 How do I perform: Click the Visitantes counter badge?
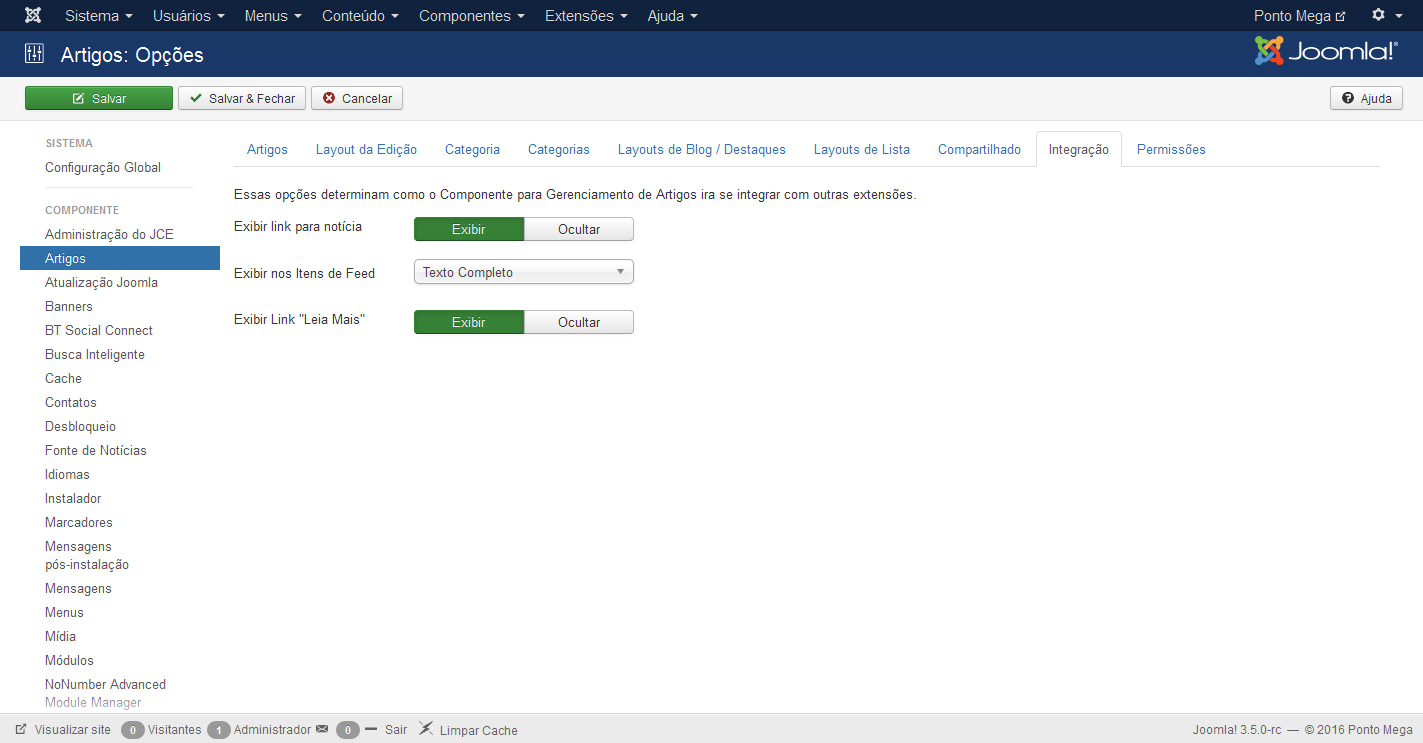point(133,729)
